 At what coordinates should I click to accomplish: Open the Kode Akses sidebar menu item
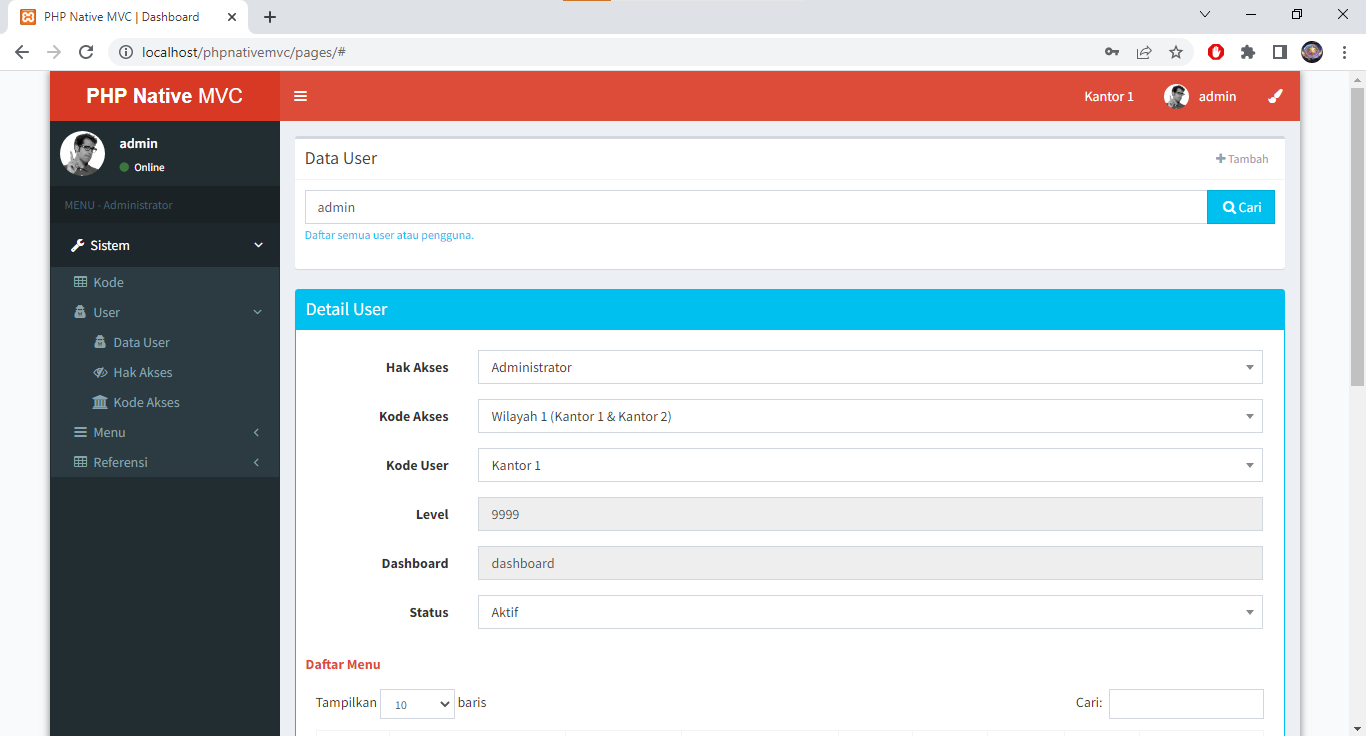[165, 402]
